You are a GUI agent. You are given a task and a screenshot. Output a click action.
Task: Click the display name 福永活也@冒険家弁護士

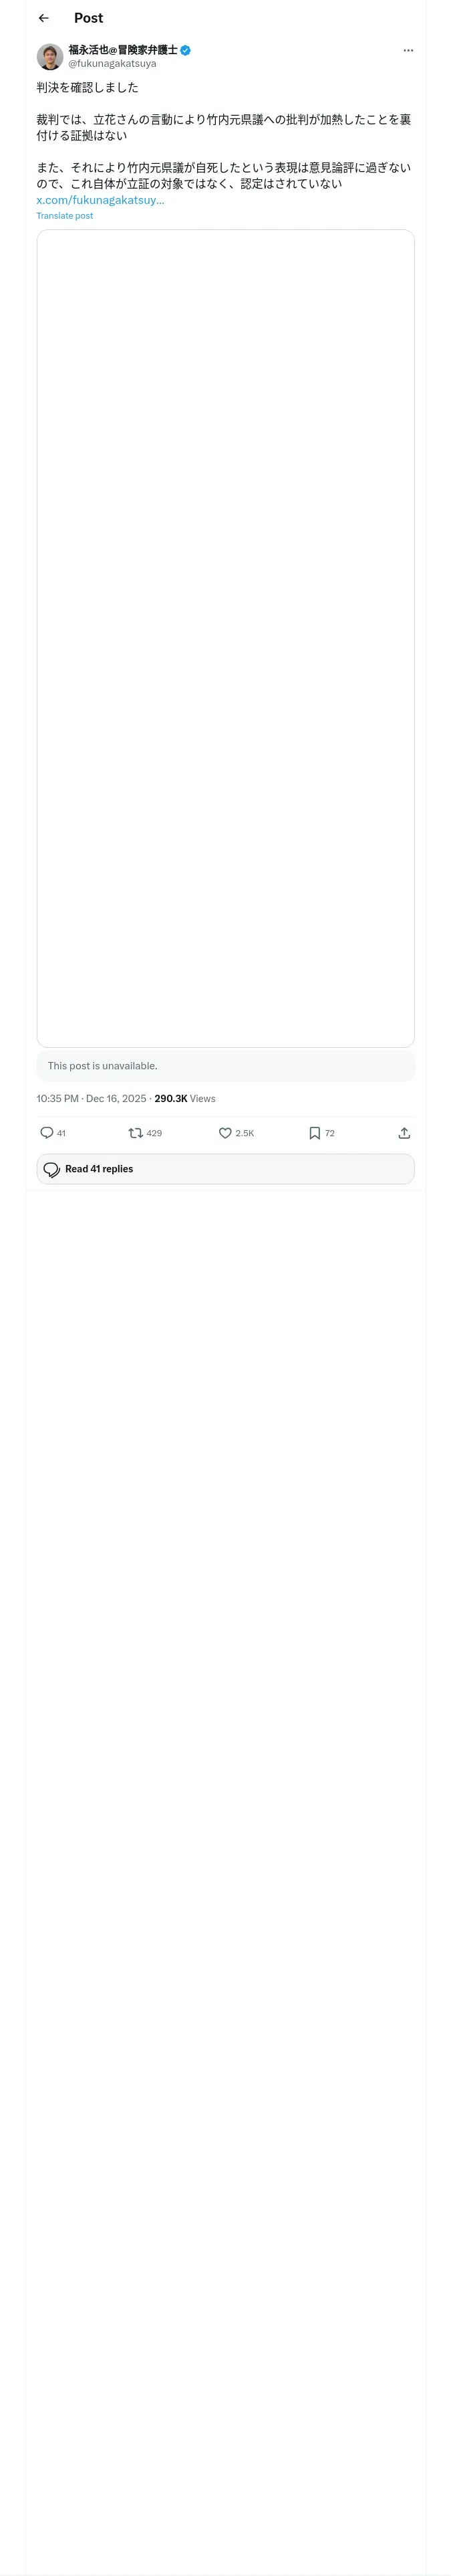[x=122, y=49]
